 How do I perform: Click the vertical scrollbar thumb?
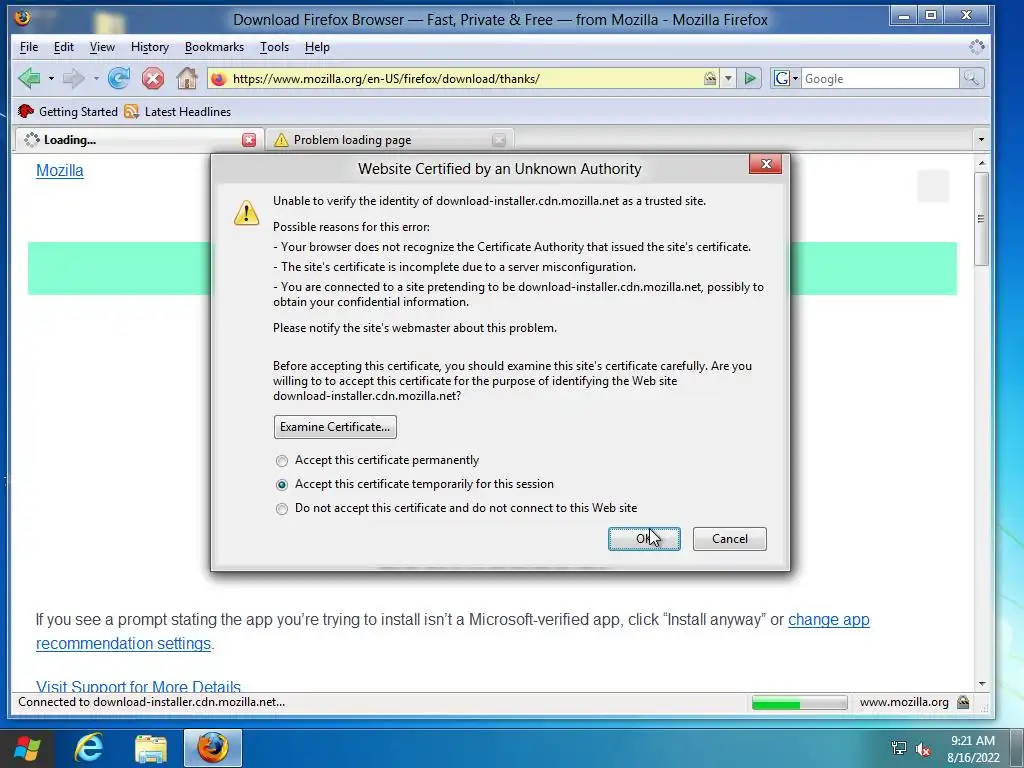pyautogui.click(x=981, y=219)
